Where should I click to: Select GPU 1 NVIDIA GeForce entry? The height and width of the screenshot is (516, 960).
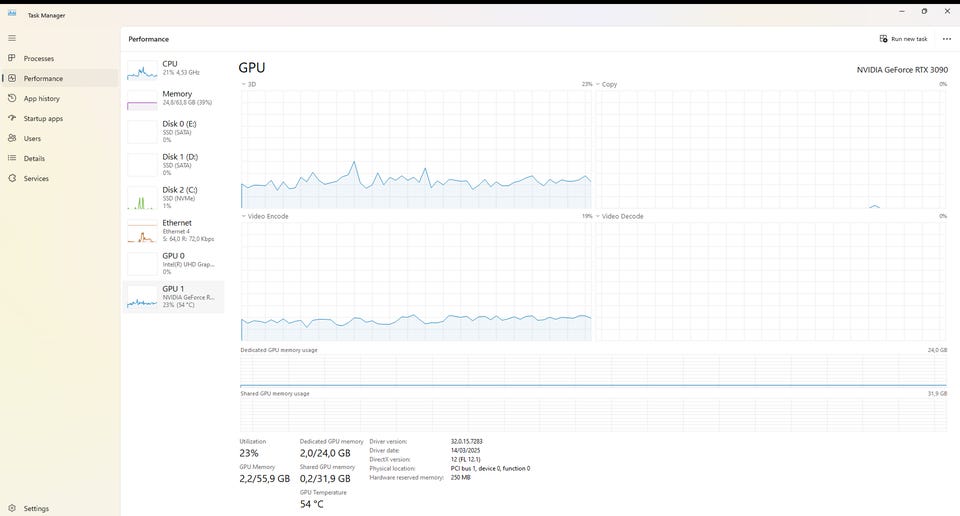[174, 297]
